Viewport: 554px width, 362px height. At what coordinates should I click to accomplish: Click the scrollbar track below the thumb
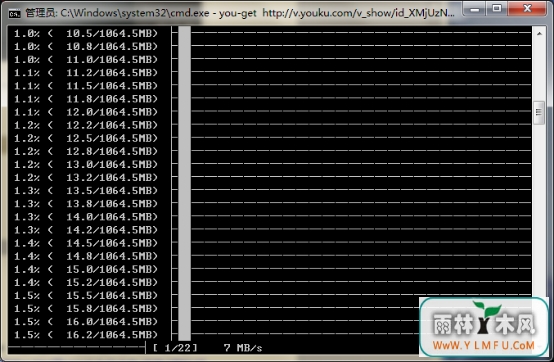pyautogui.click(x=539, y=208)
